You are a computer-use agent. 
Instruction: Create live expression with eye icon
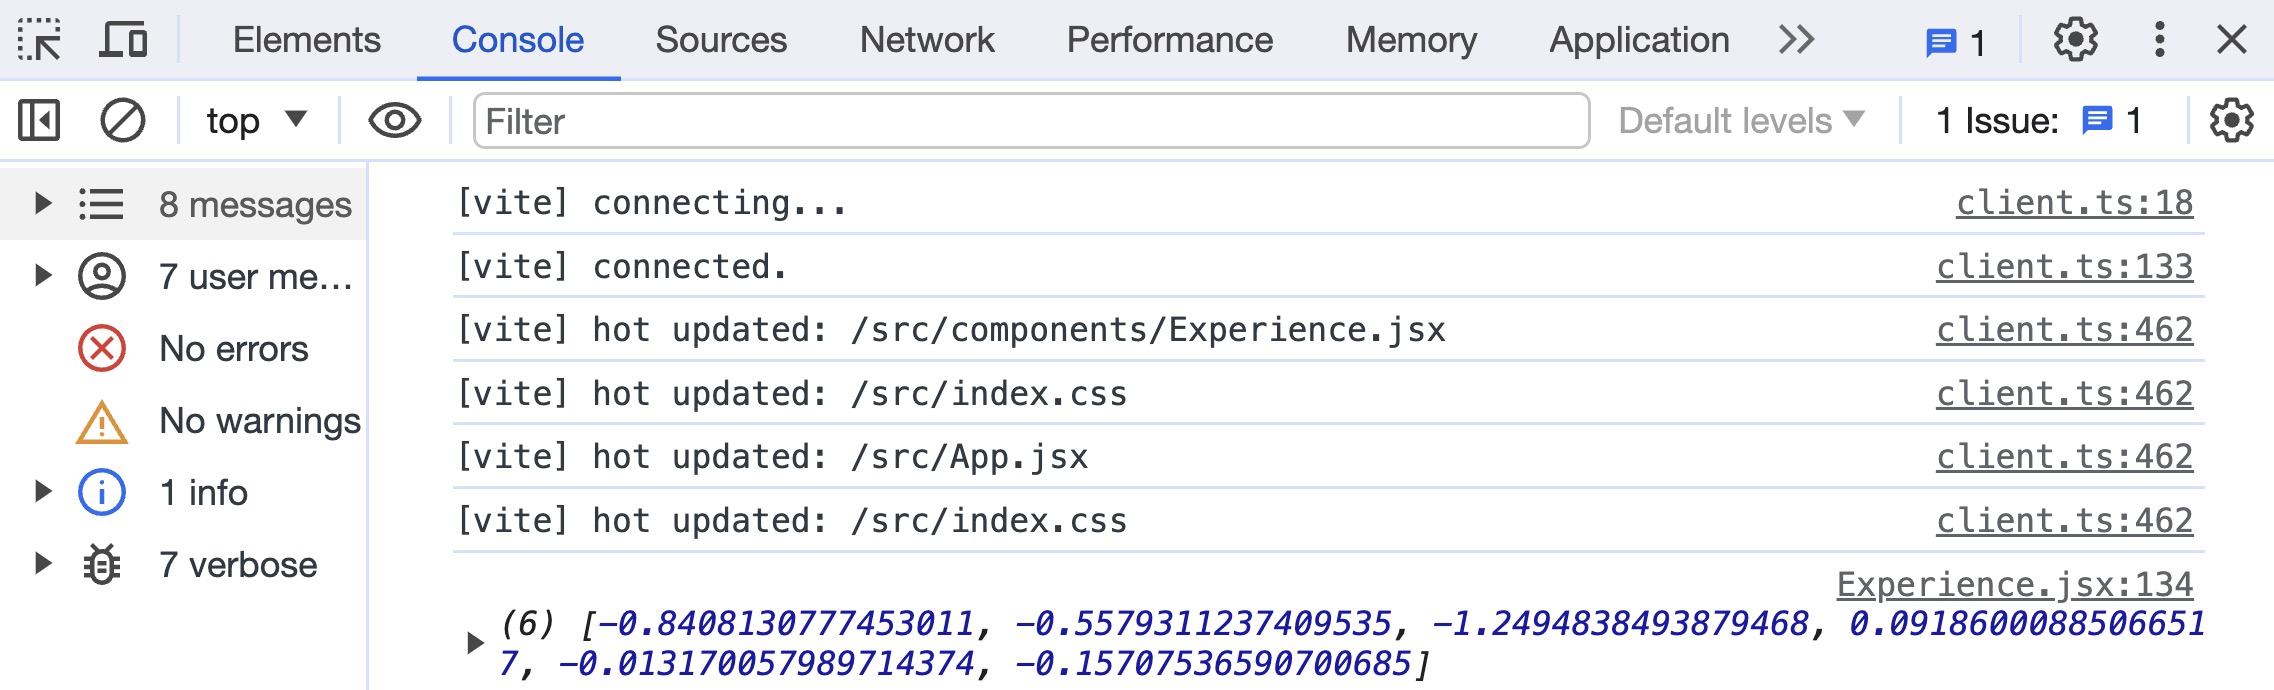pos(394,121)
